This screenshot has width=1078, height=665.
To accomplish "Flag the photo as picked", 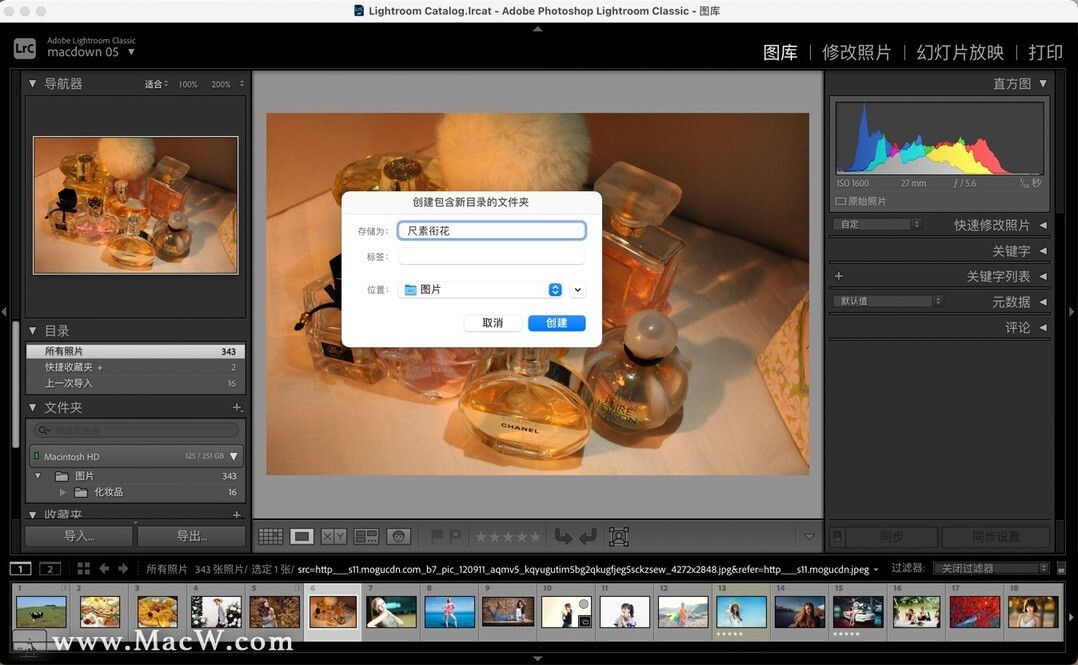I will point(437,536).
